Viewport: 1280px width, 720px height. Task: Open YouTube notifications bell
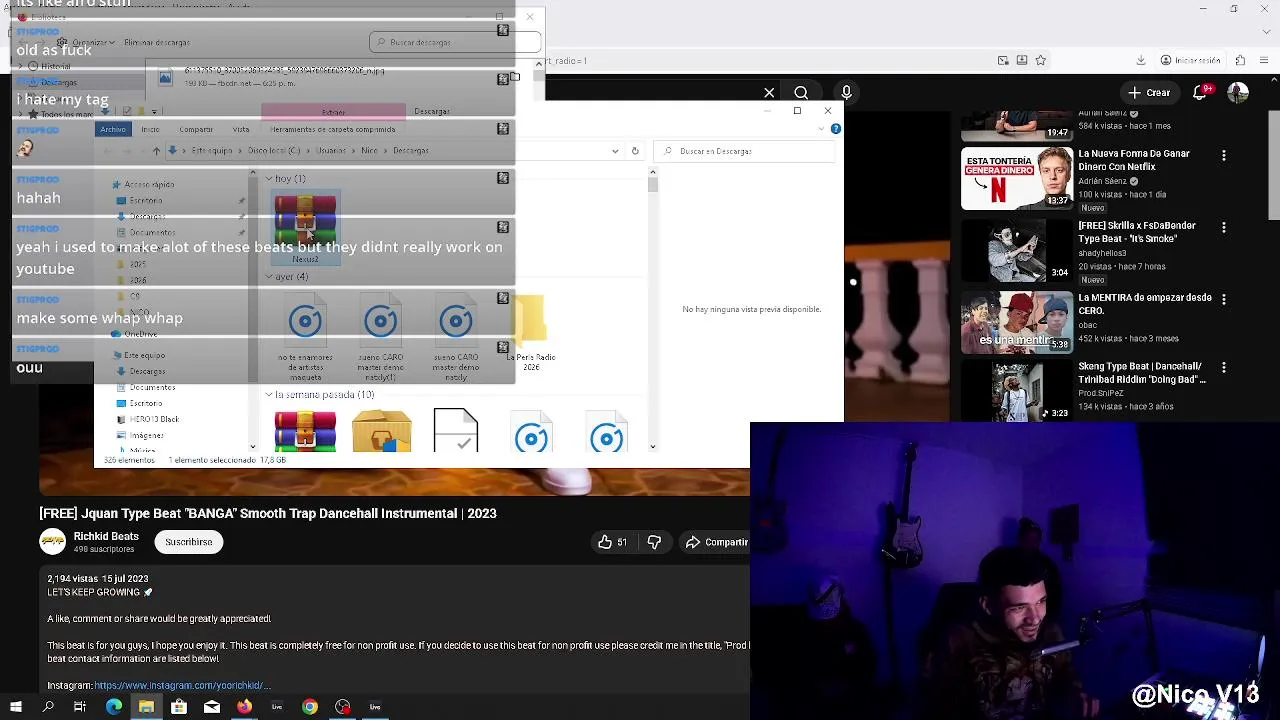(1201, 93)
